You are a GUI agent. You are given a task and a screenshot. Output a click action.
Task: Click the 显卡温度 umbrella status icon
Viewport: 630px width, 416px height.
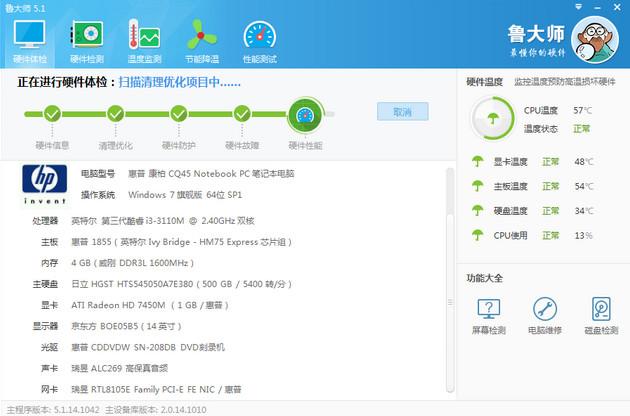477,161
